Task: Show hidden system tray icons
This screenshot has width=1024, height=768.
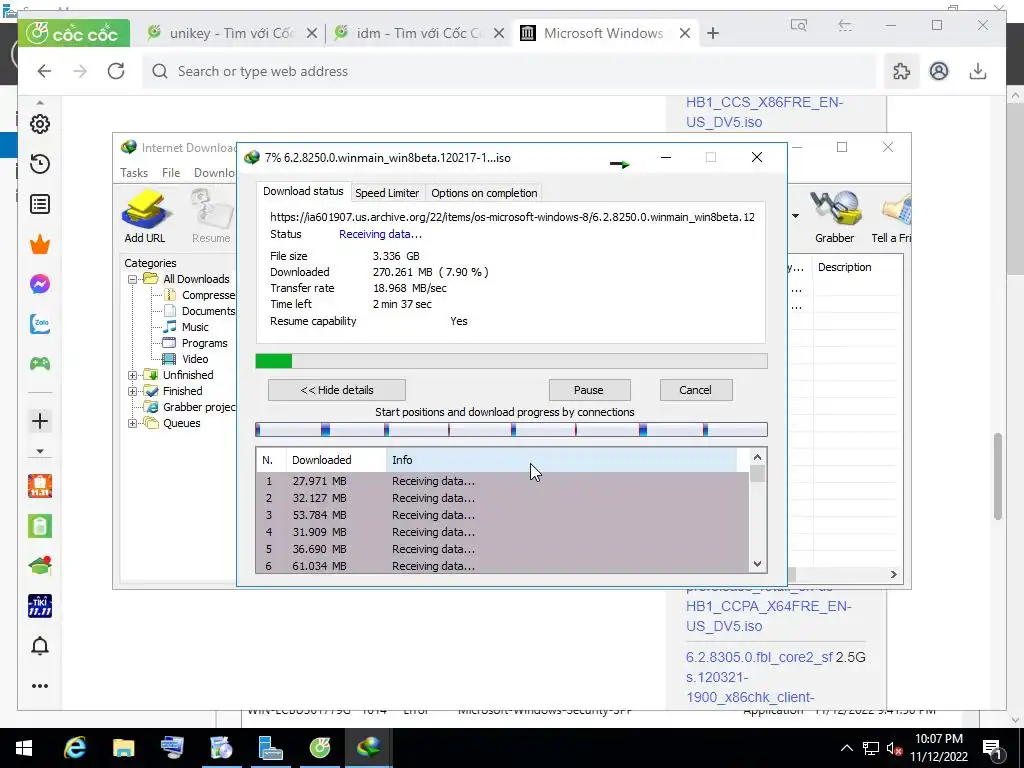Action: coord(846,748)
